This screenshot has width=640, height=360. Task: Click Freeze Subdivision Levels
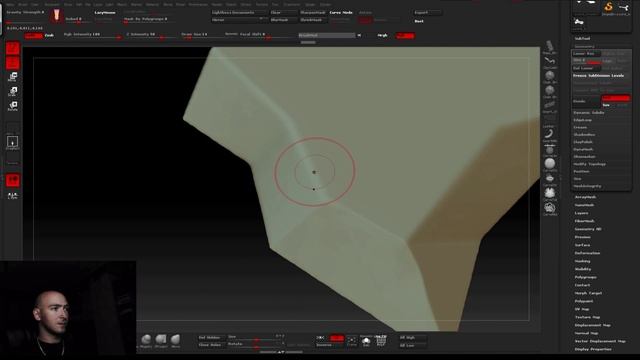[x=599, y=76]
